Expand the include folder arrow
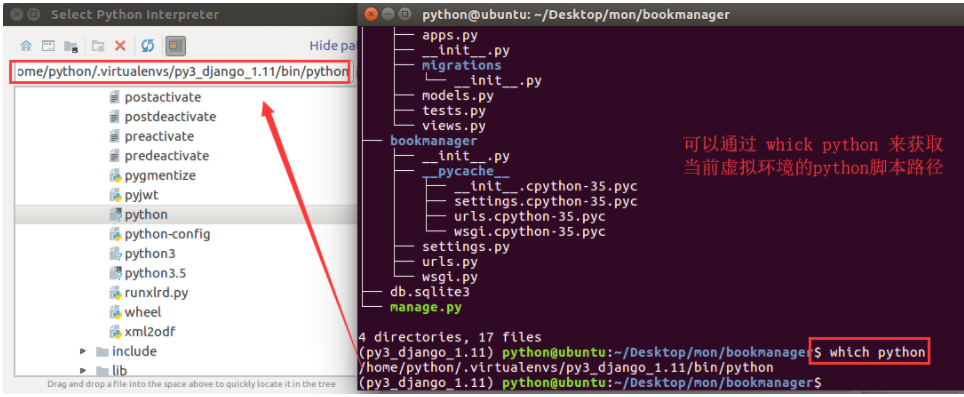The height and width of the screenshot is (397, 964). (83, 352)
